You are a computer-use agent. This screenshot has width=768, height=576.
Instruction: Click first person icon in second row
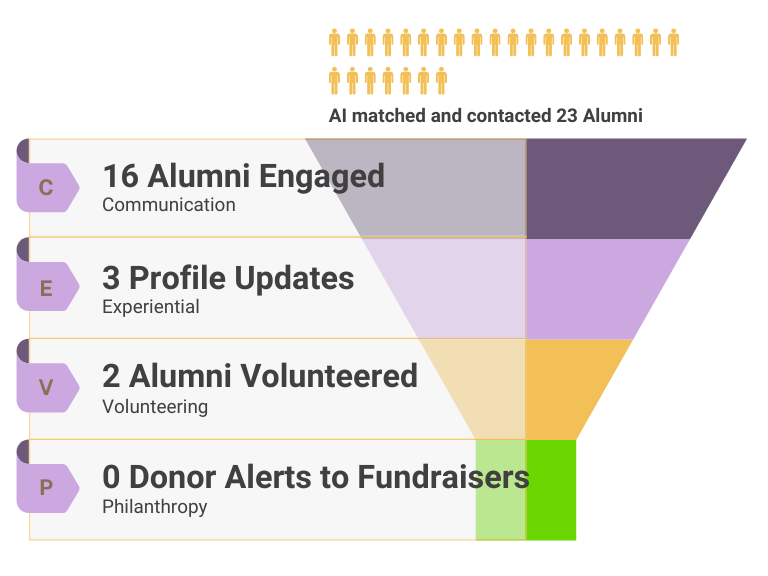click(x=335, y=80)
